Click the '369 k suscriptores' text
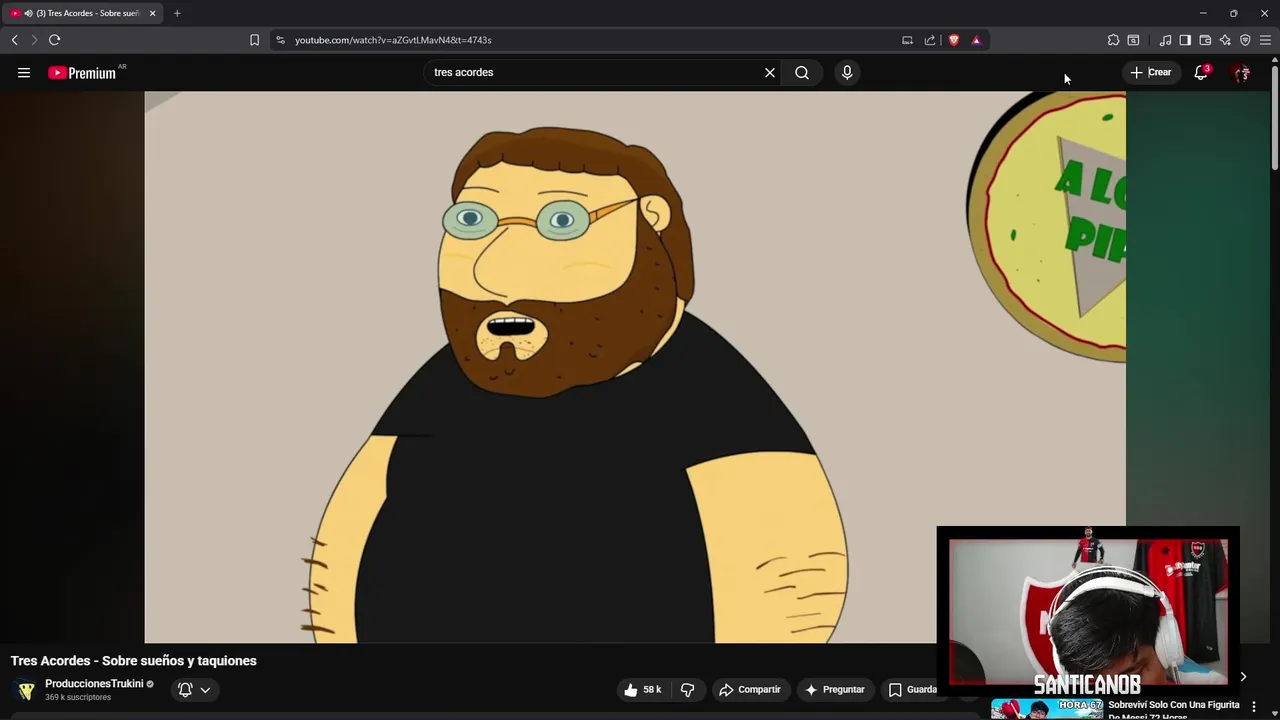 78,697
